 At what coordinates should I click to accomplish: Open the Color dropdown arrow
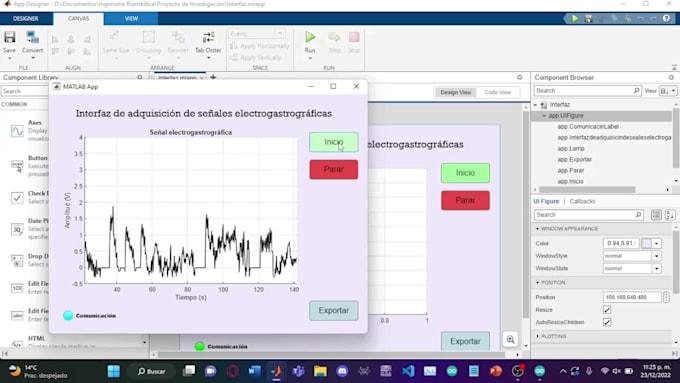pos(657,243)
